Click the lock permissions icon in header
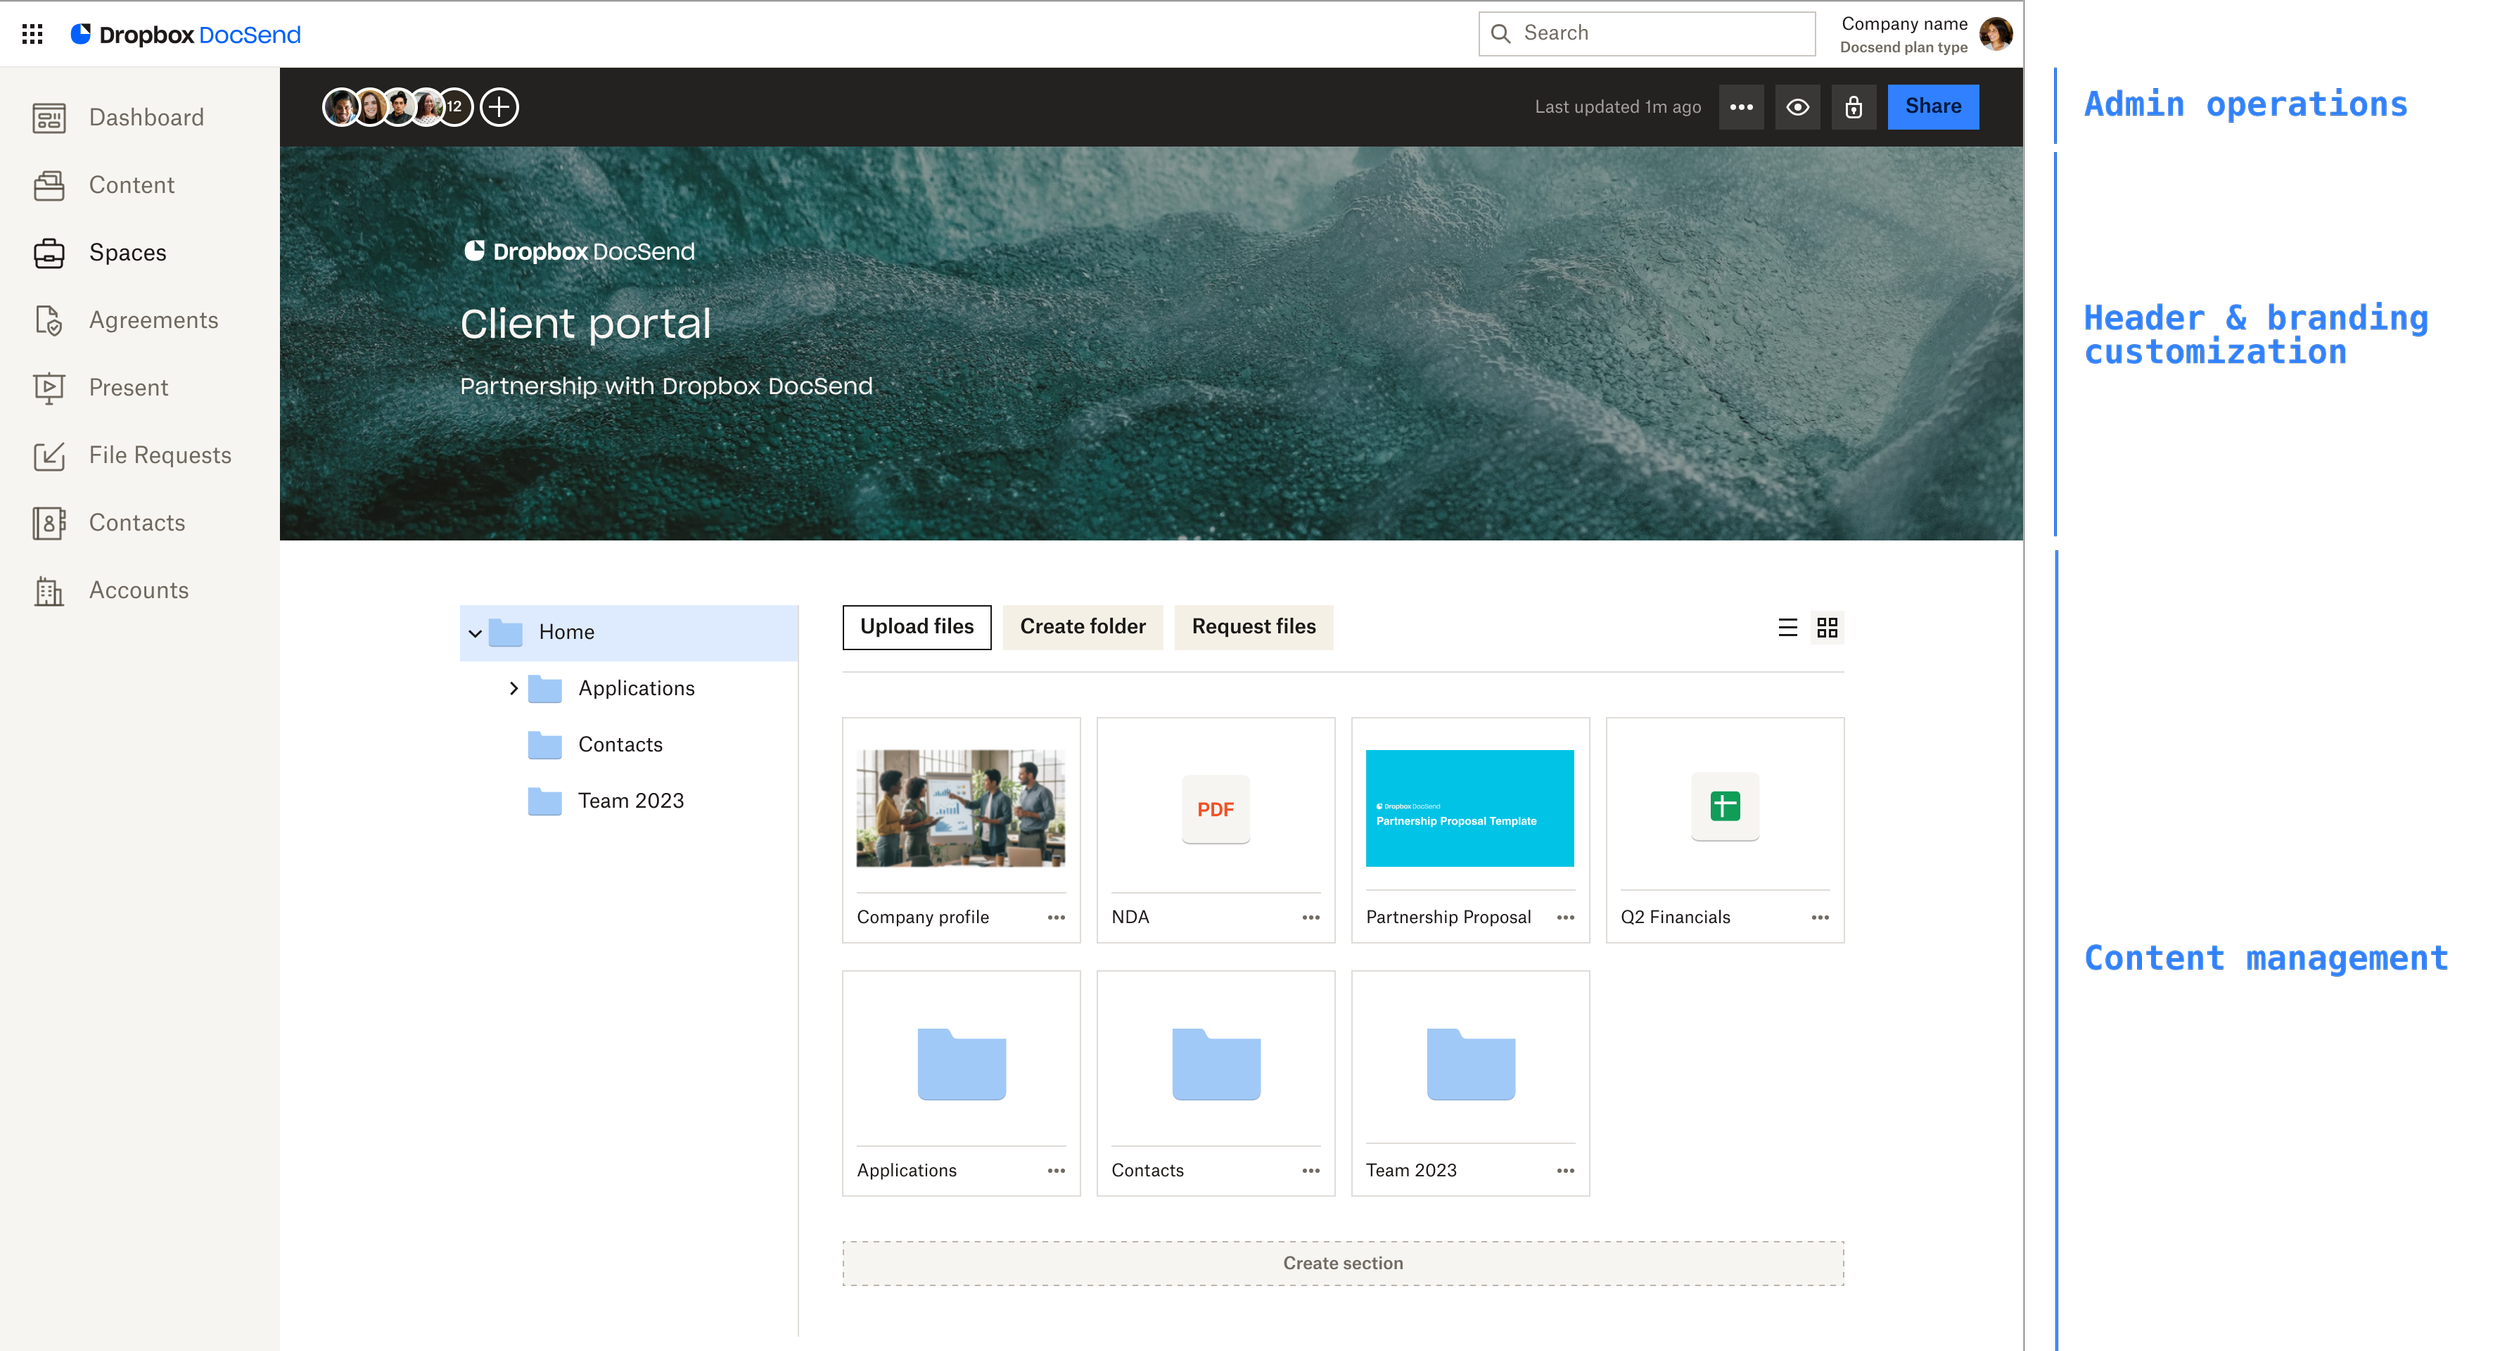The width and height of the screenshot is (2500, 1351). click(x=1853, y=107)
